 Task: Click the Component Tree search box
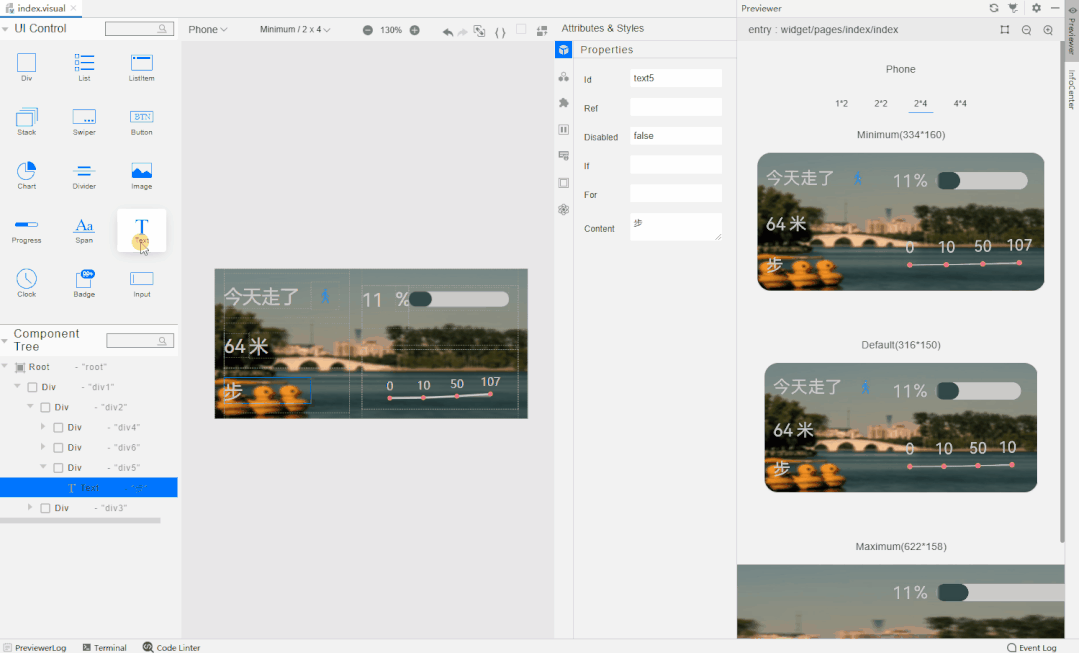point(140,341)
